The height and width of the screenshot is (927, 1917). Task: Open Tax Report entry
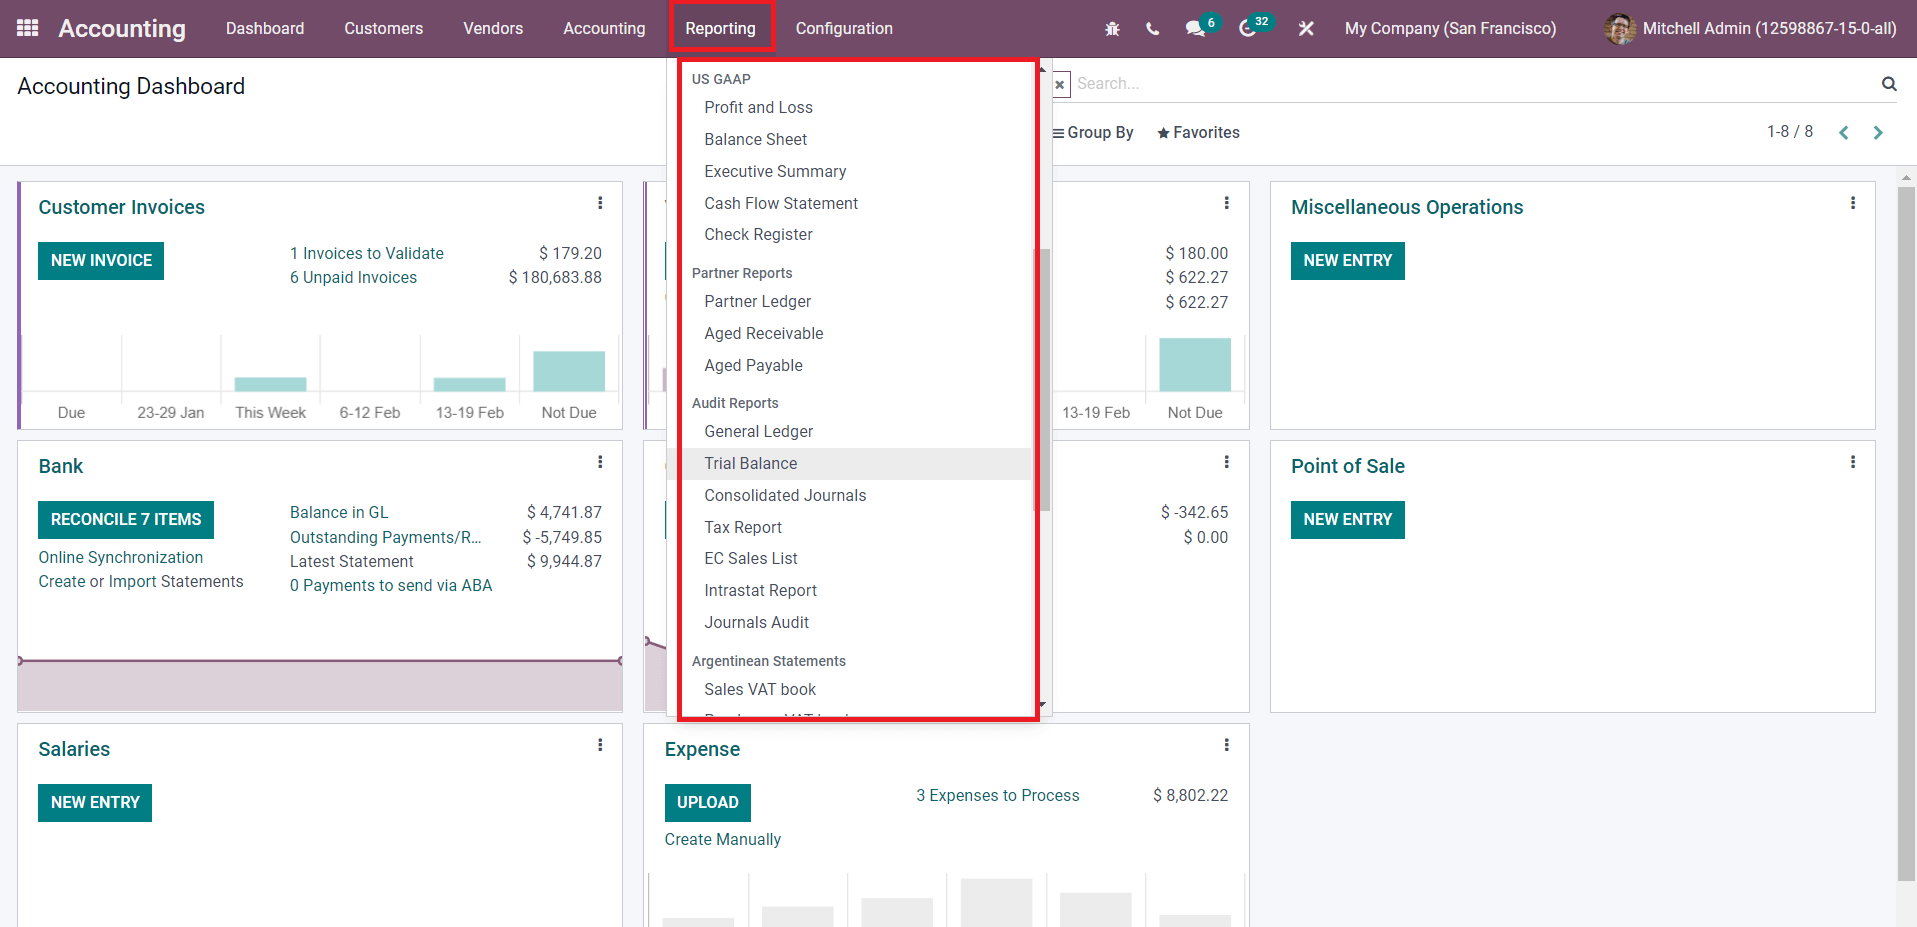coord(743,528)
